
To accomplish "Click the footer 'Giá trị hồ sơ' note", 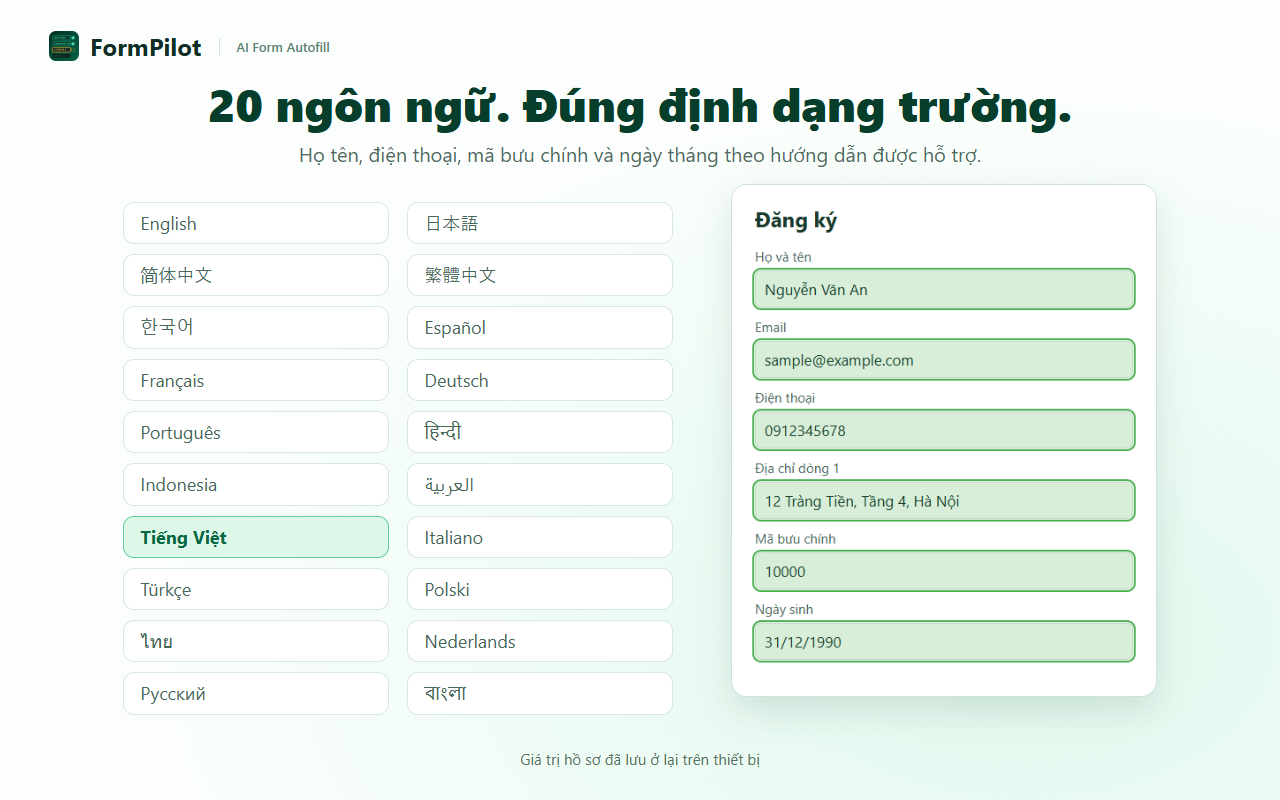I will pos(640,760).
